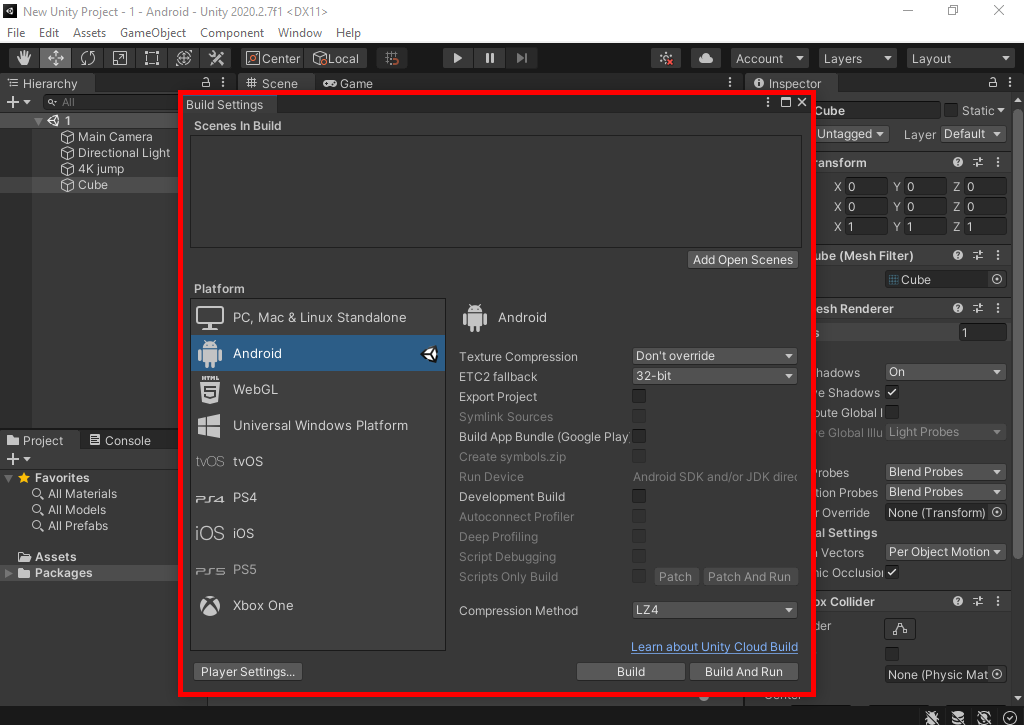Open the Collab services icon
Screen dimensions: 1024x725
coord(666,58)
